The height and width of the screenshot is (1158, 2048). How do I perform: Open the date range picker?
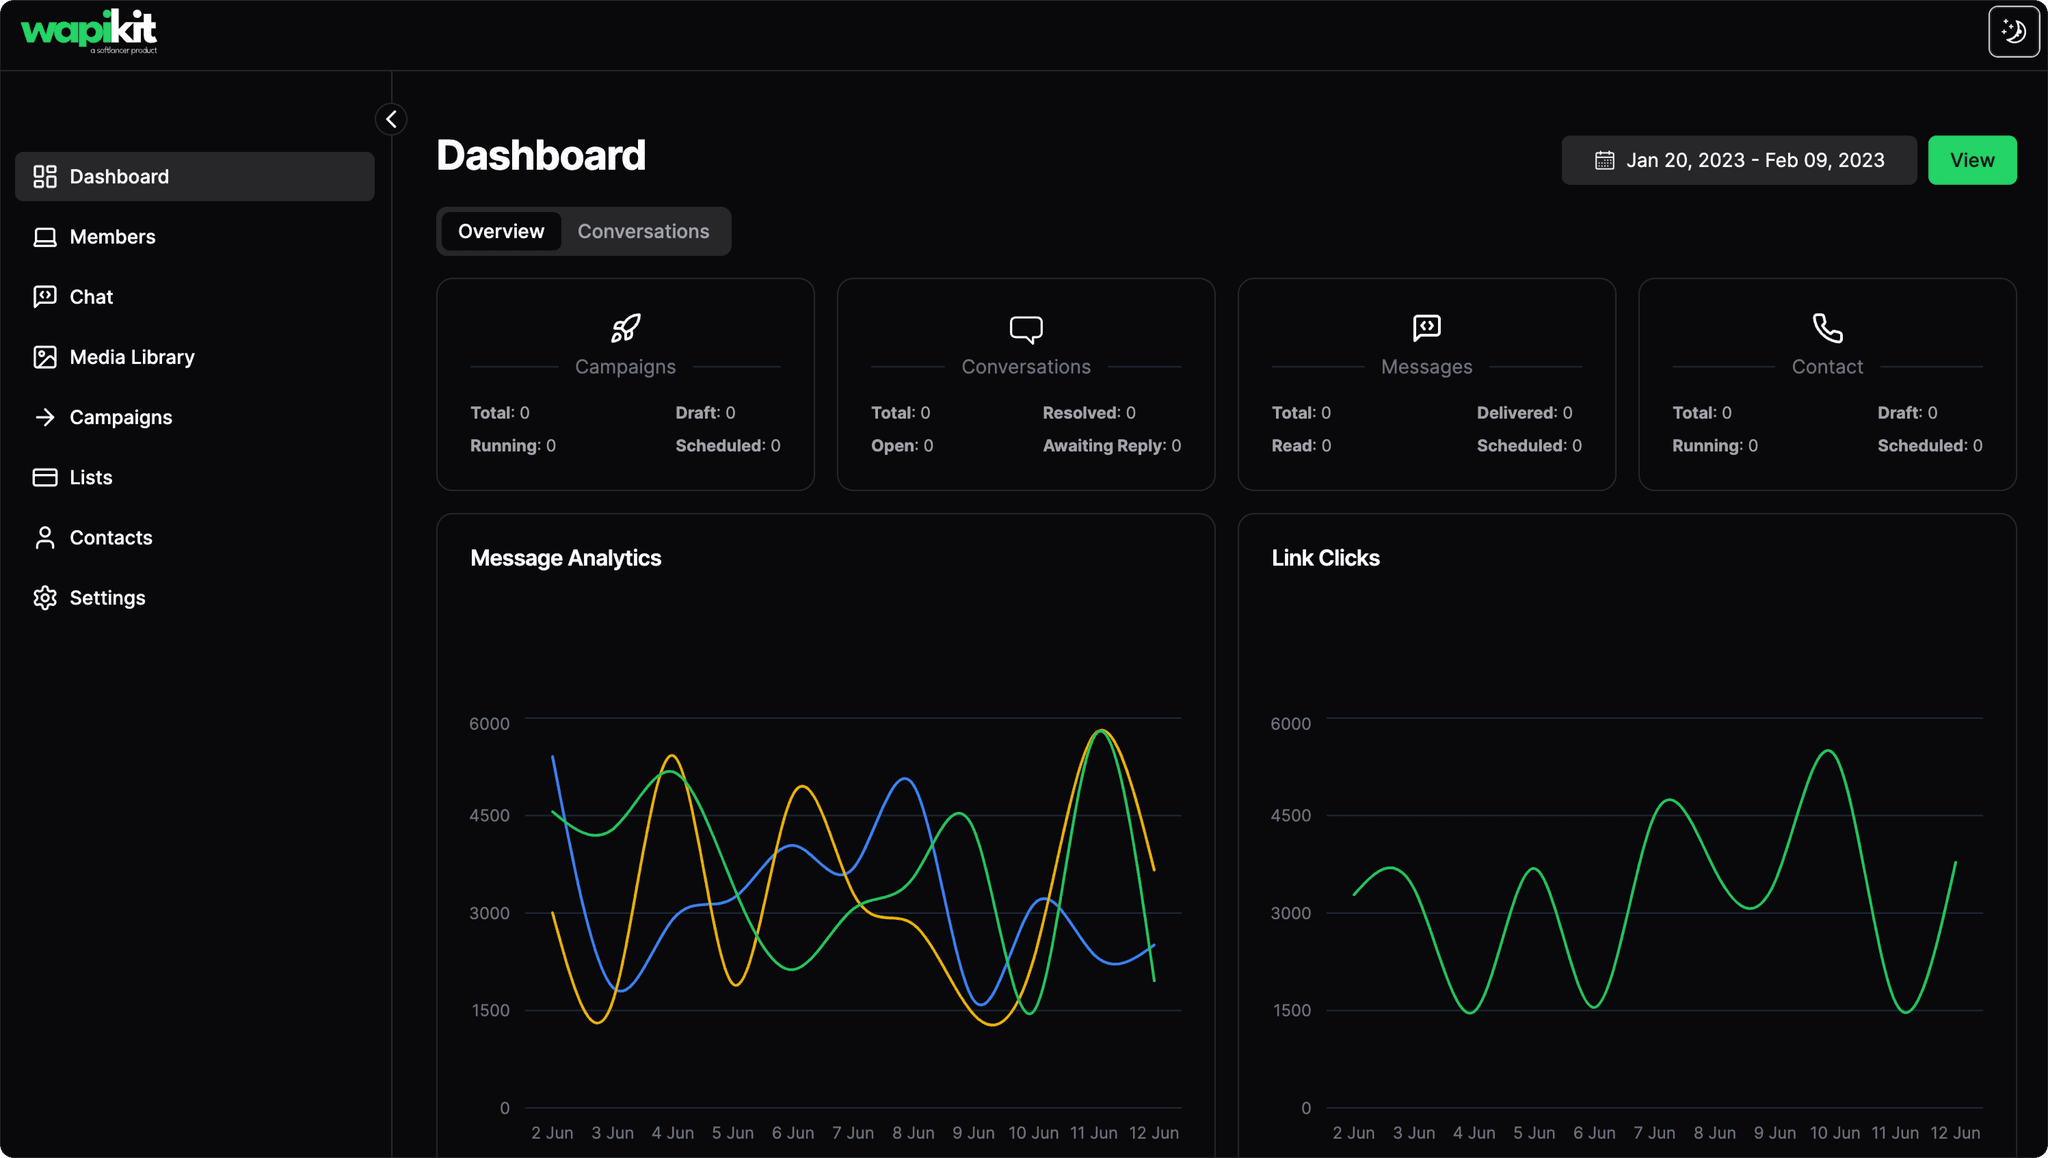1739,160
